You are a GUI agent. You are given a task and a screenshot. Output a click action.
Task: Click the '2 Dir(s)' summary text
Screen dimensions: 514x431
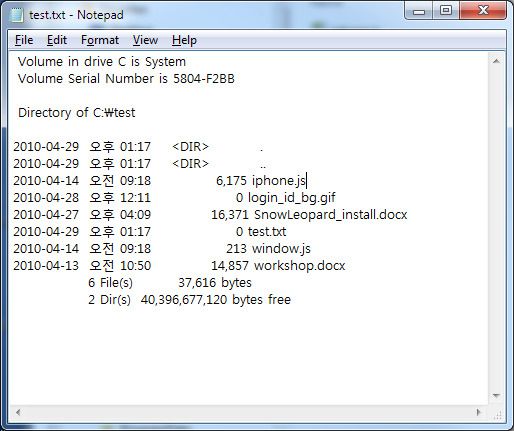(109, 300)
